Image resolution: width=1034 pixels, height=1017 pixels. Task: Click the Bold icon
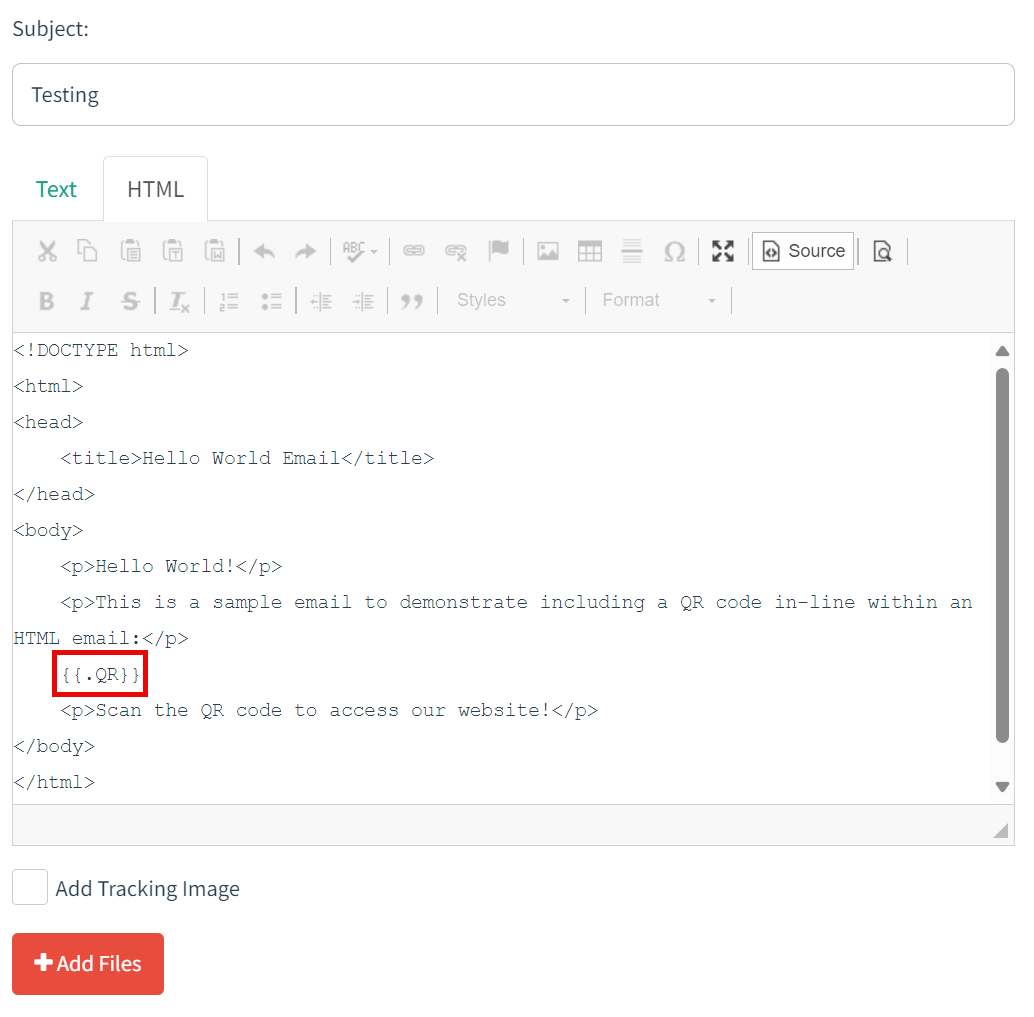click(46, 301)
